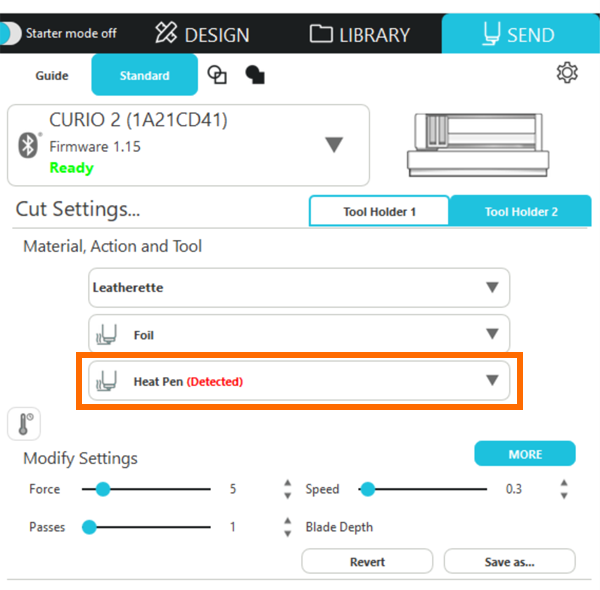Screen dimensions: 600x590
Task: Click the MORE button
Action: [525, 454]
